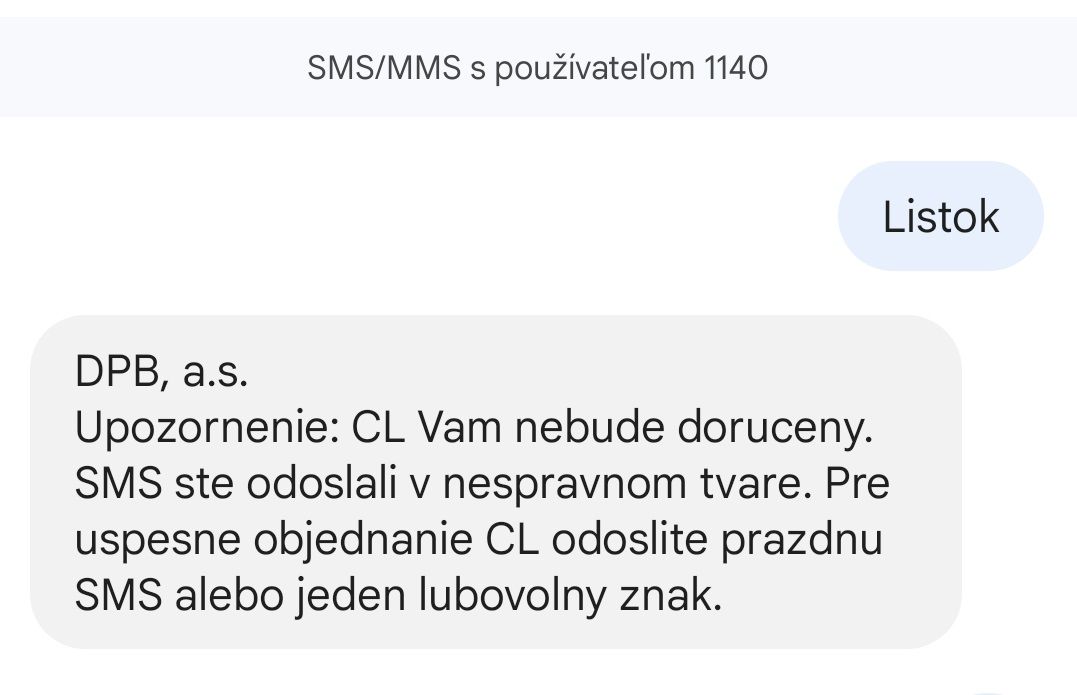Click the line starting with "SMS ste odoslali"
The image size is (1077, 695).
pos(482,484)
